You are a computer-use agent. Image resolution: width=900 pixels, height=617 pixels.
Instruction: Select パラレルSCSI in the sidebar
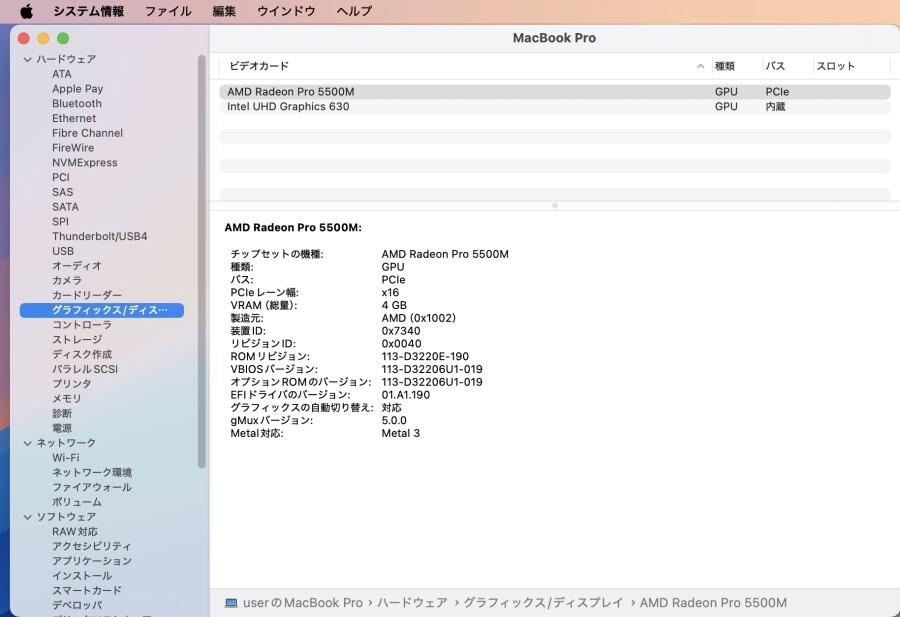tap(85, 369)
